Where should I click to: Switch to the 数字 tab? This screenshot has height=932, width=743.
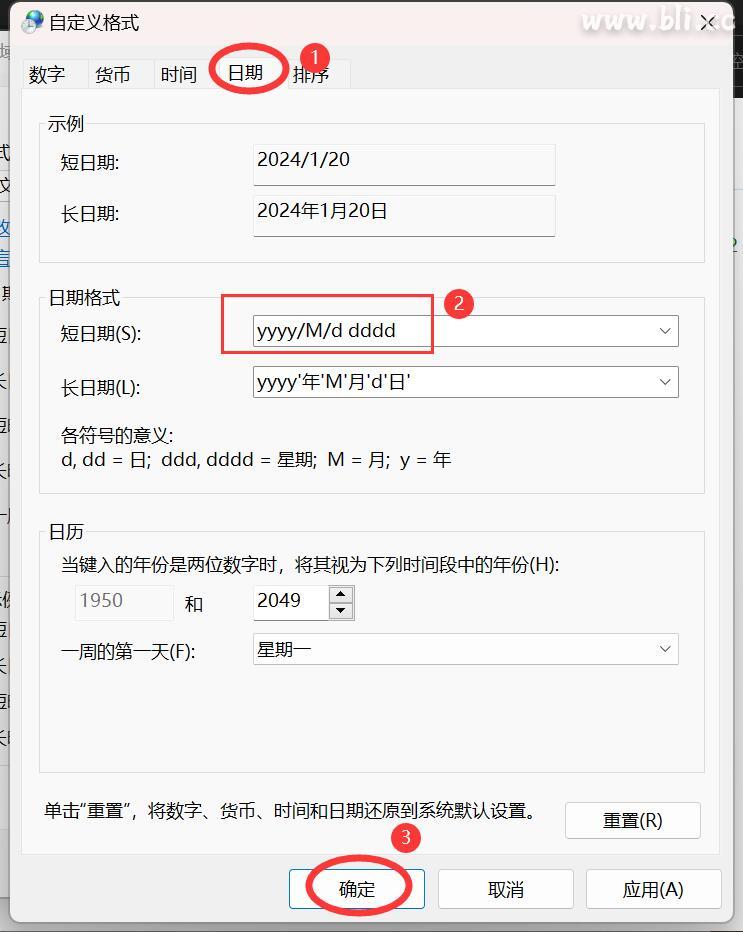tap(47, 75)
